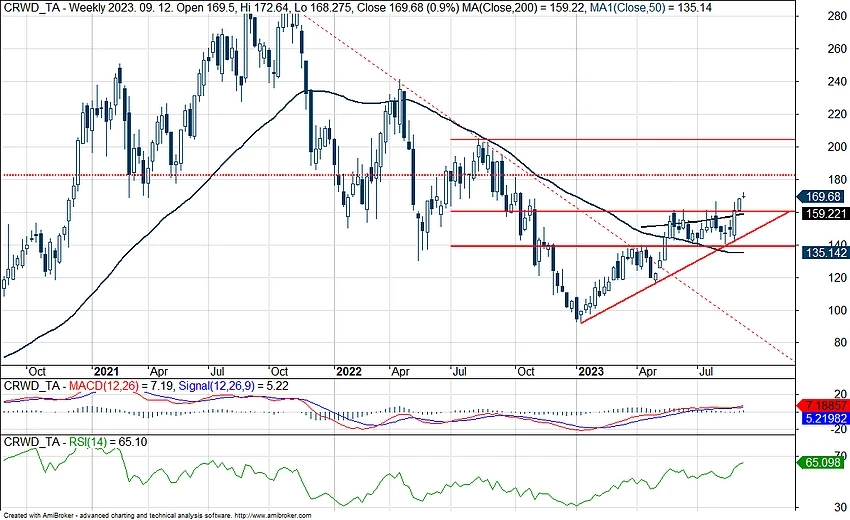Click the 280 price axis label
850x520 pixels.
836,16
